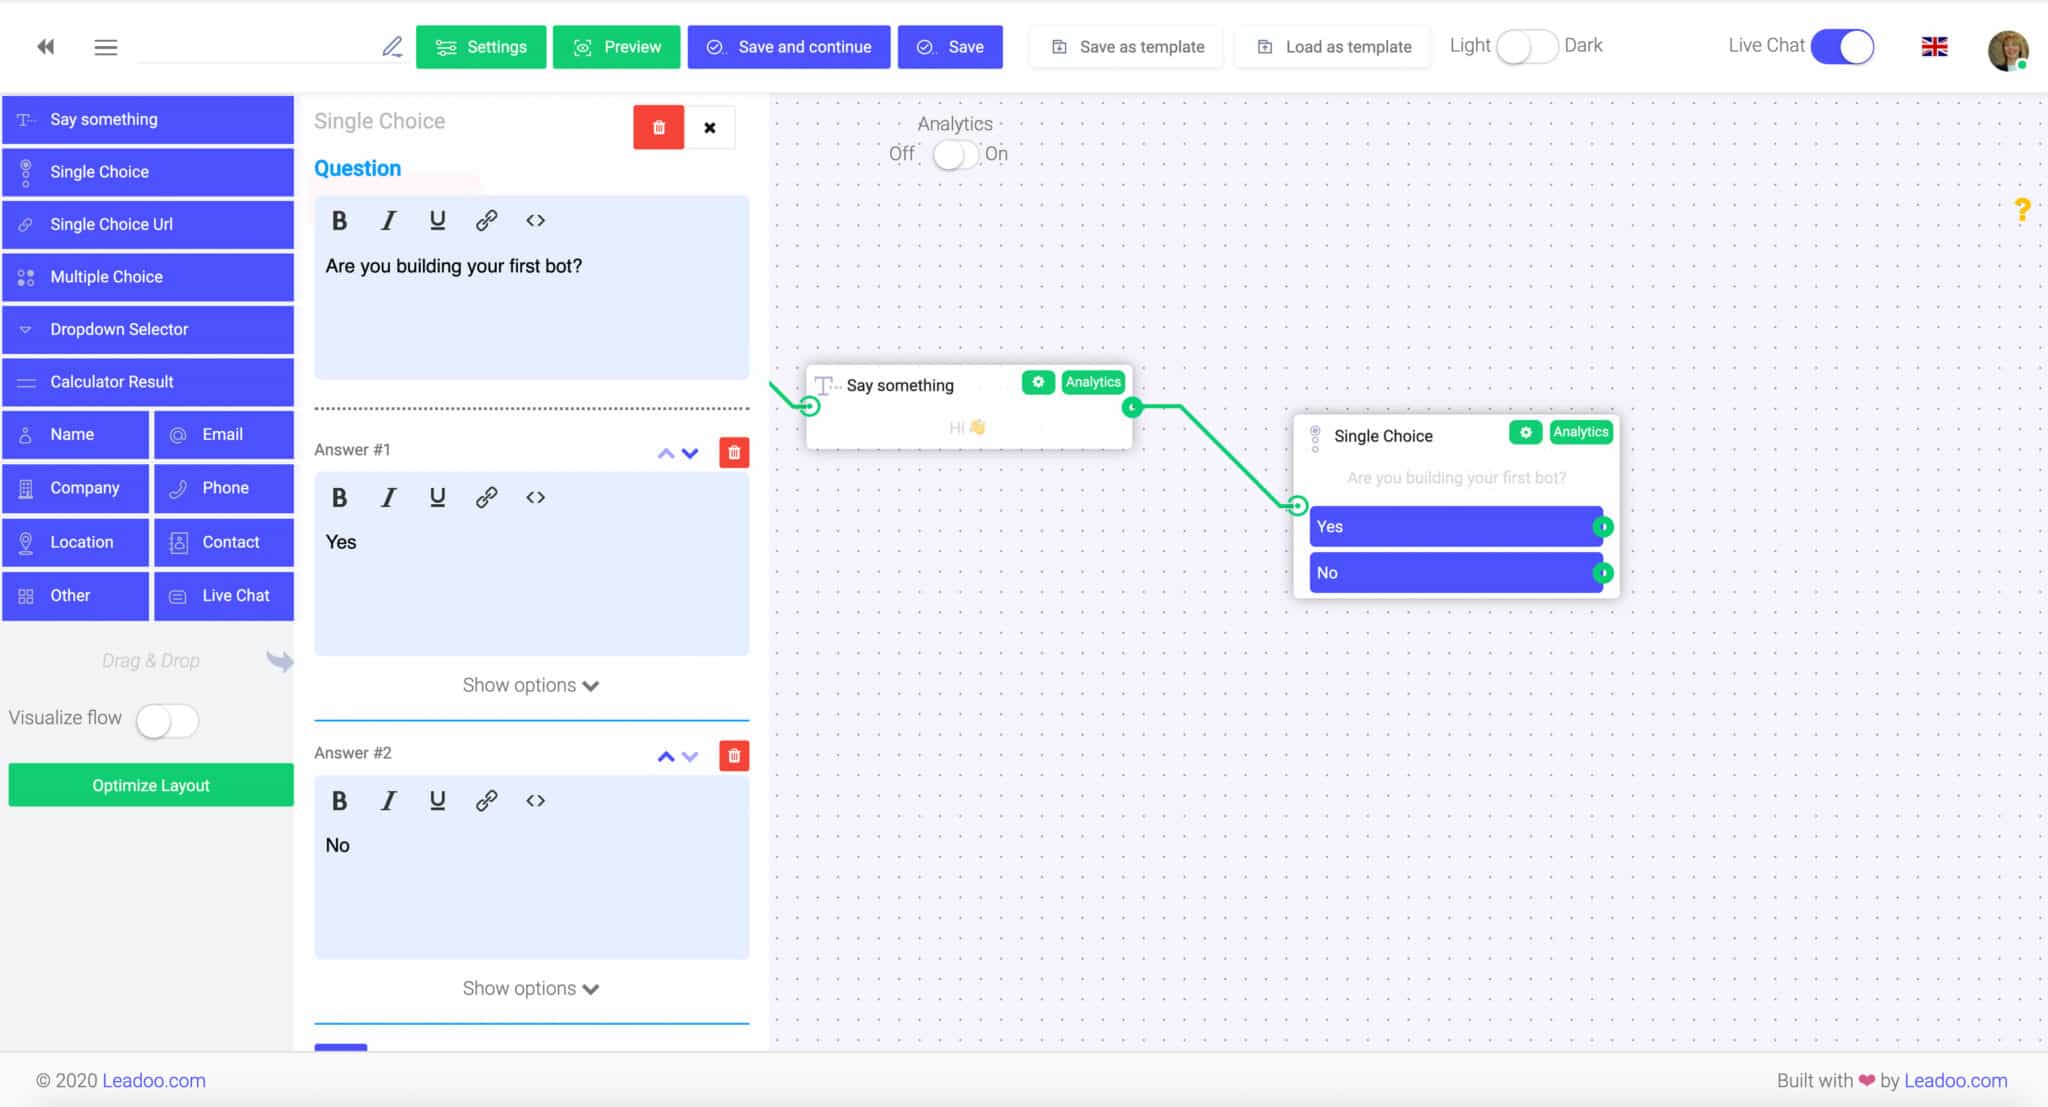The width and height of the screenshot is (2048, 1107).
Task: Expand Show options under Answer #2
Action: 531,988
